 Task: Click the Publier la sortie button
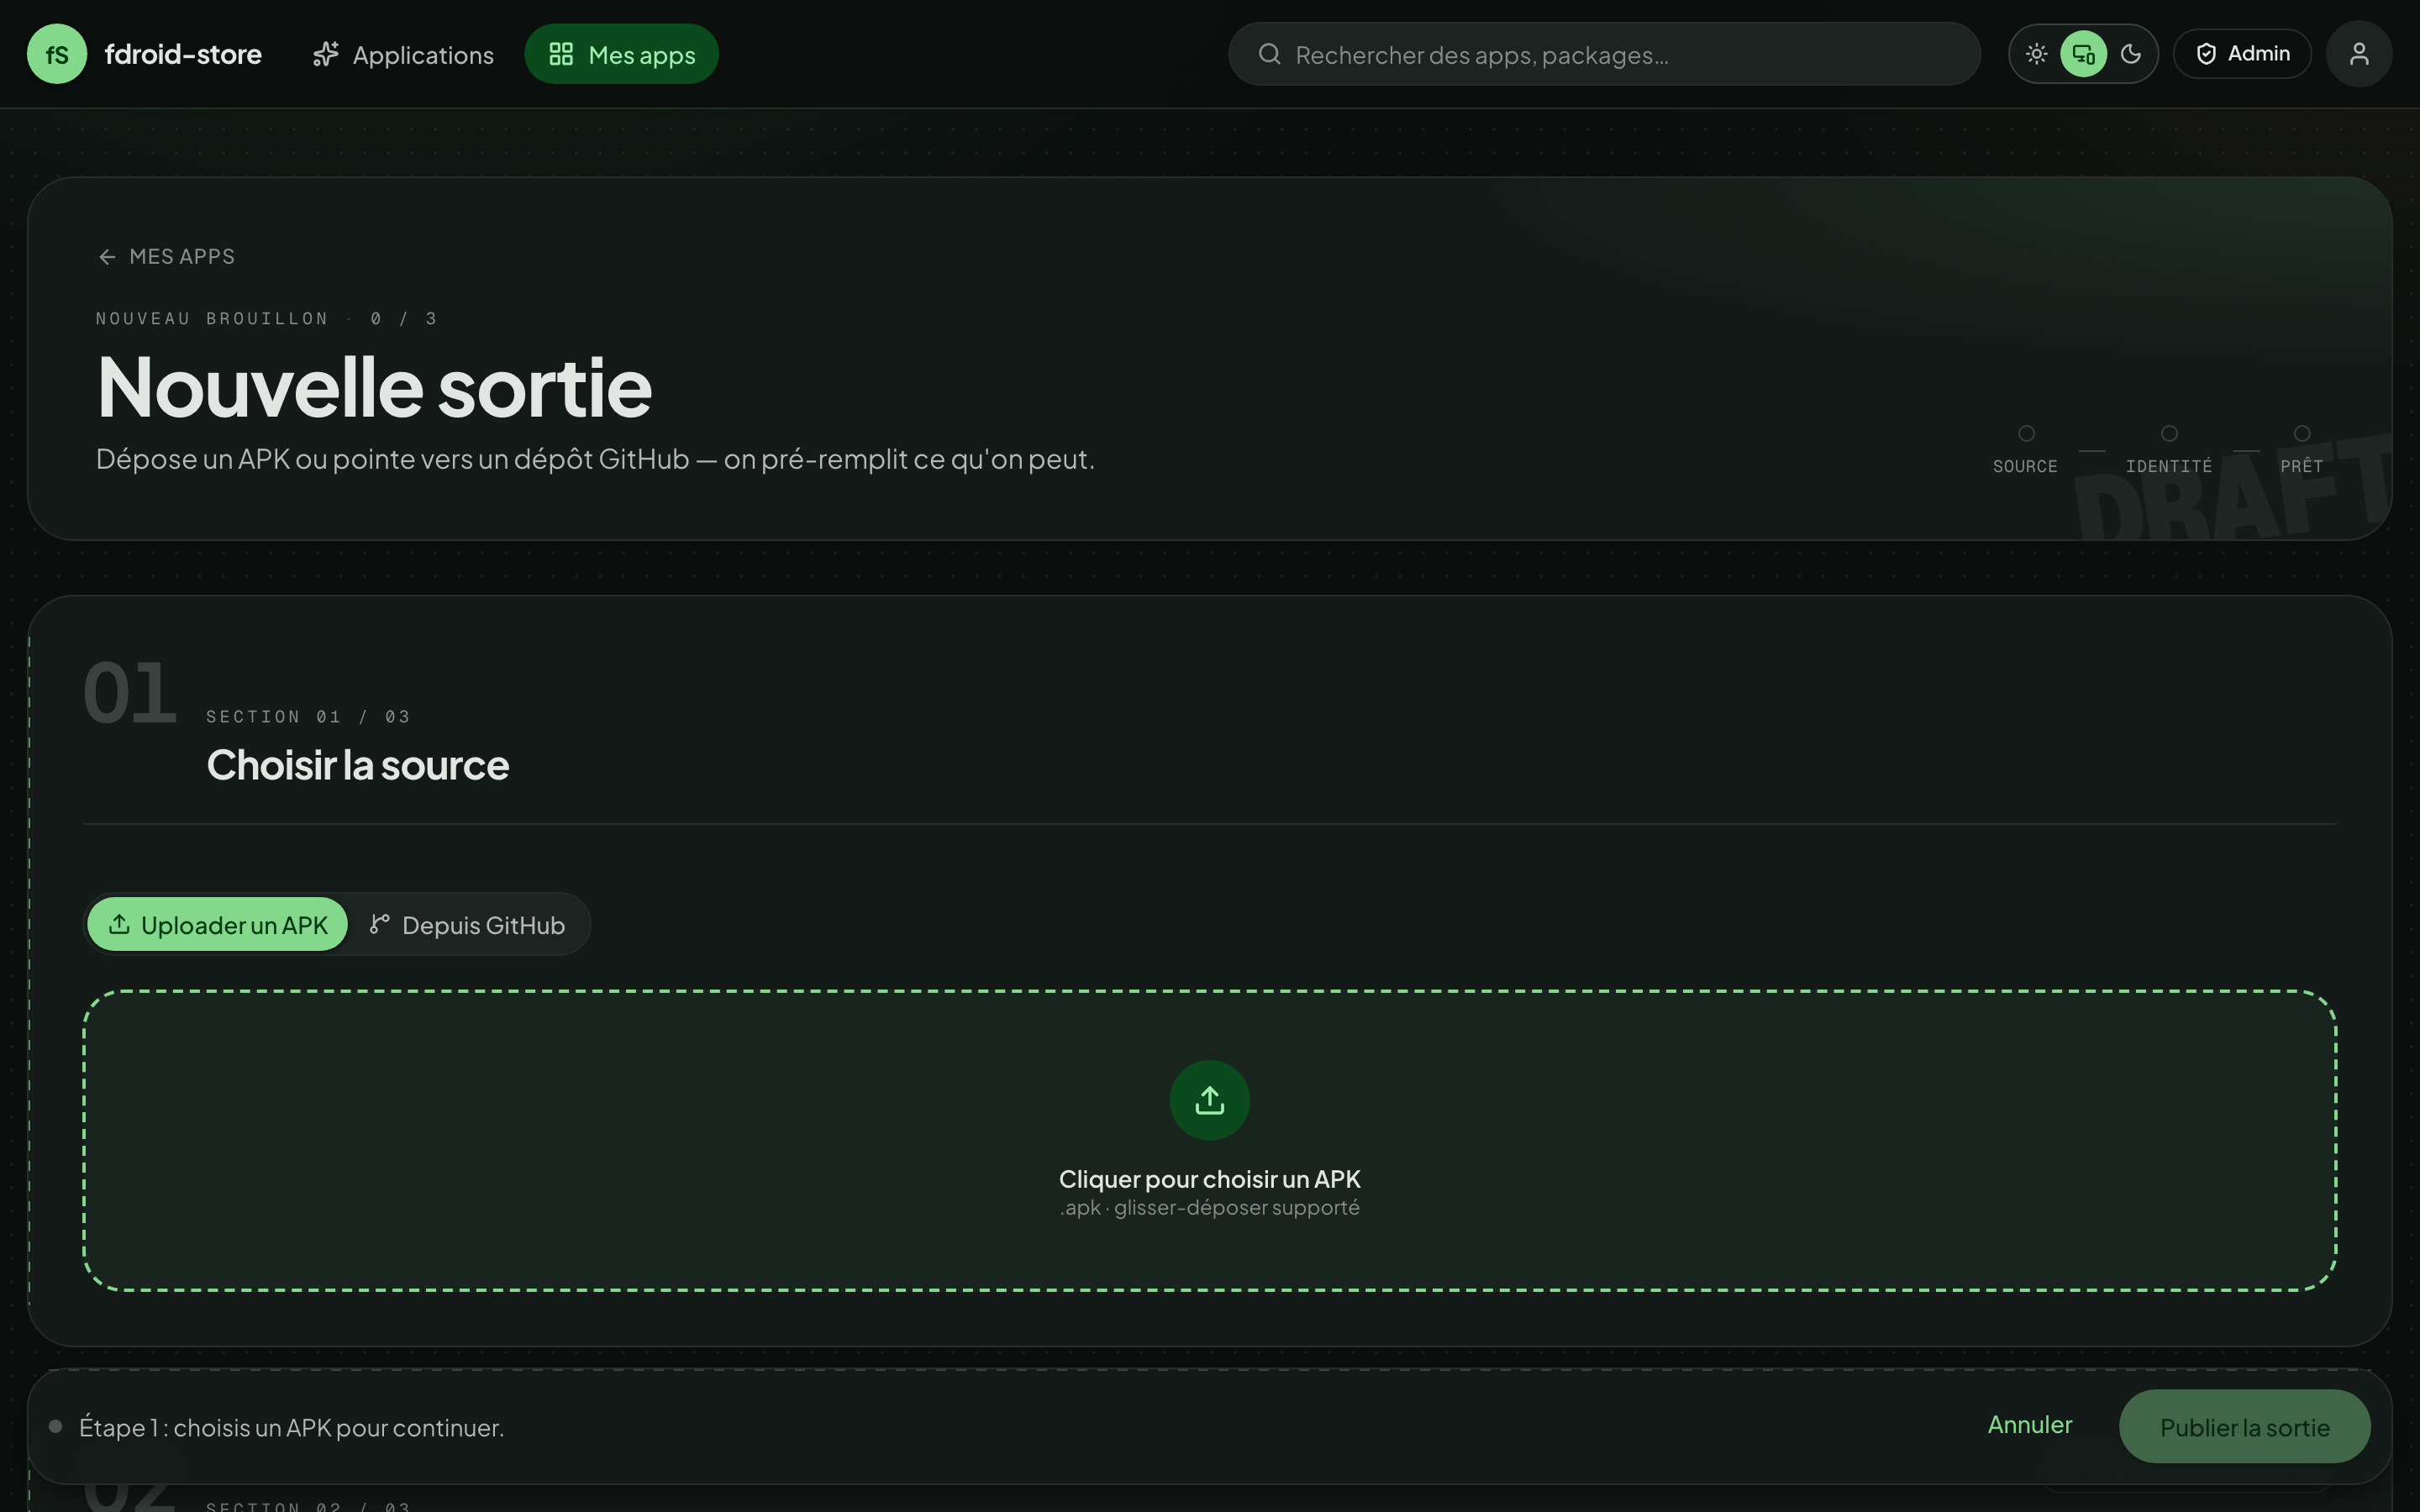[2244, 1427]
